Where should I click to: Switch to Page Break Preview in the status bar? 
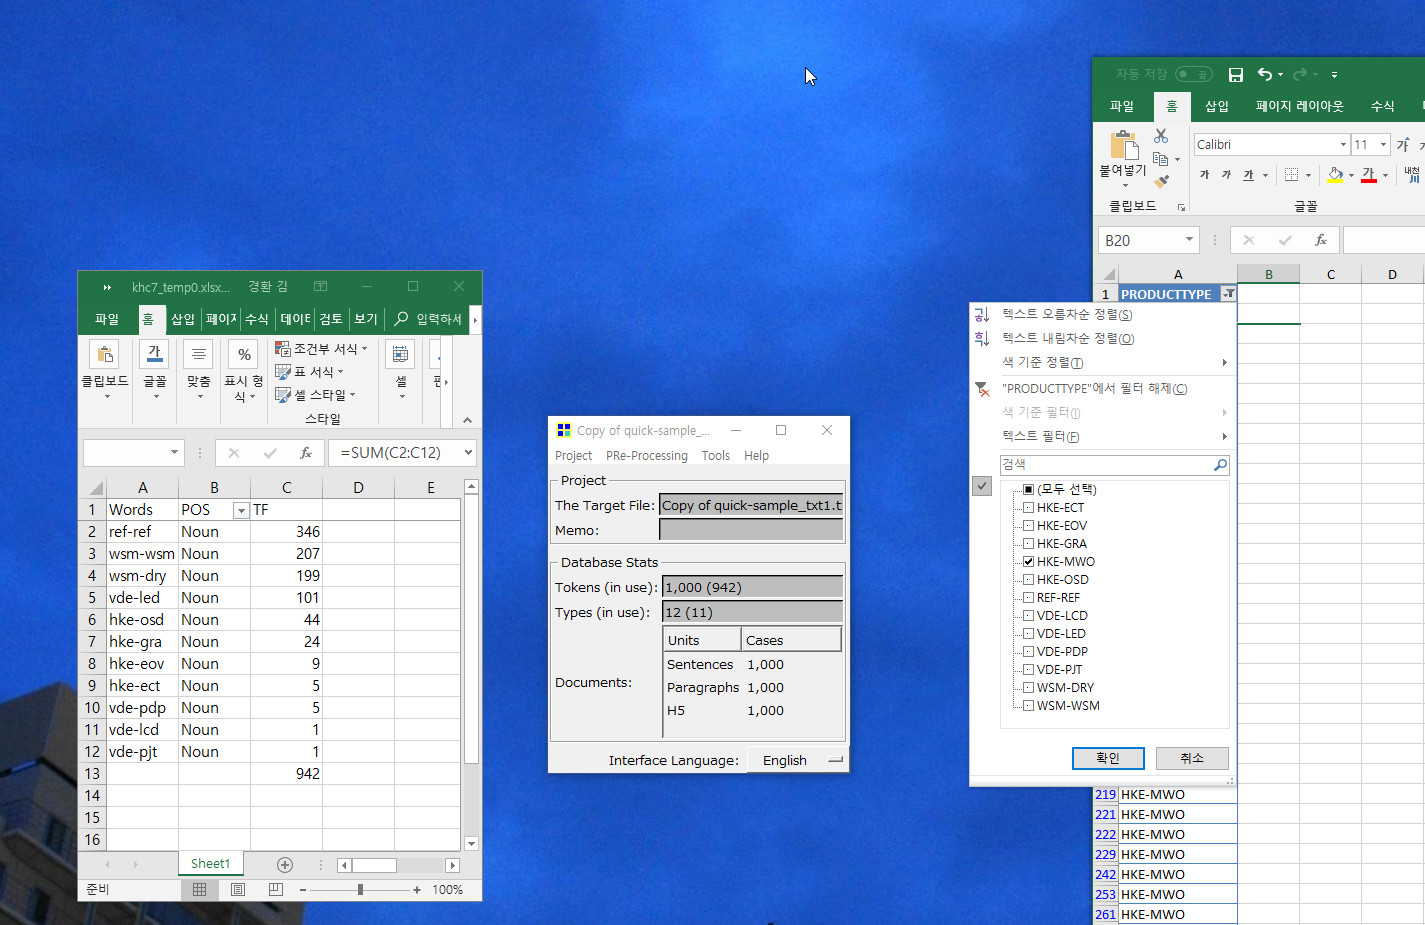(276, 889)
